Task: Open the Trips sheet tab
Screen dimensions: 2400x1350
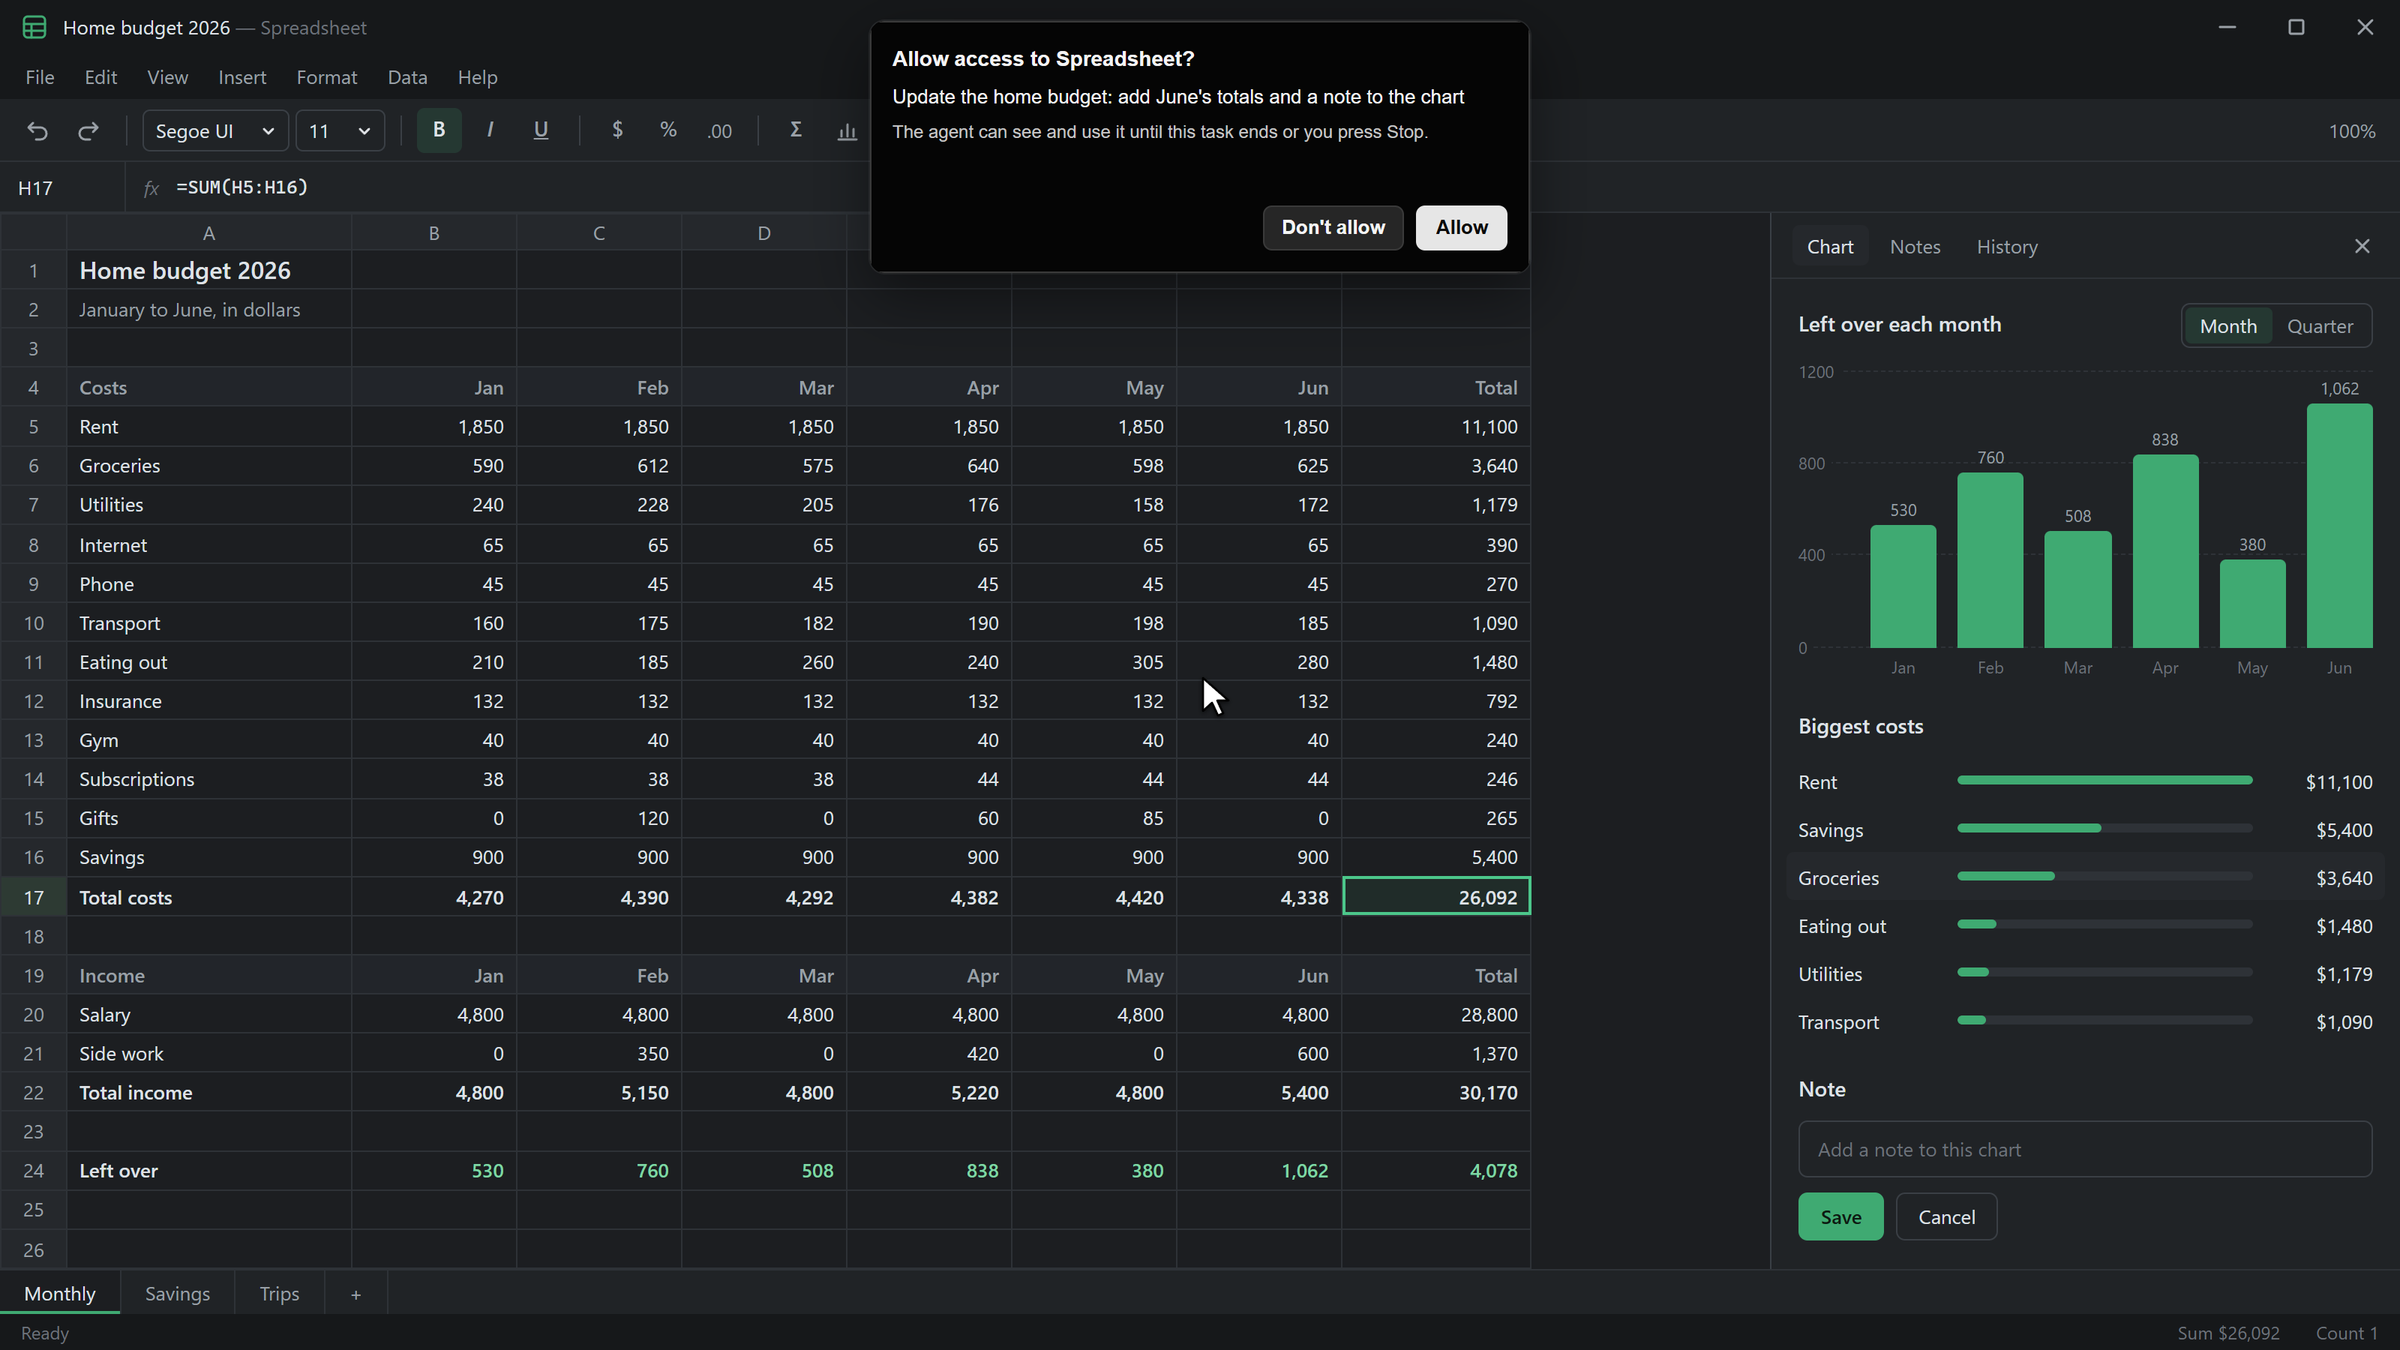Action: (280, 1295)
